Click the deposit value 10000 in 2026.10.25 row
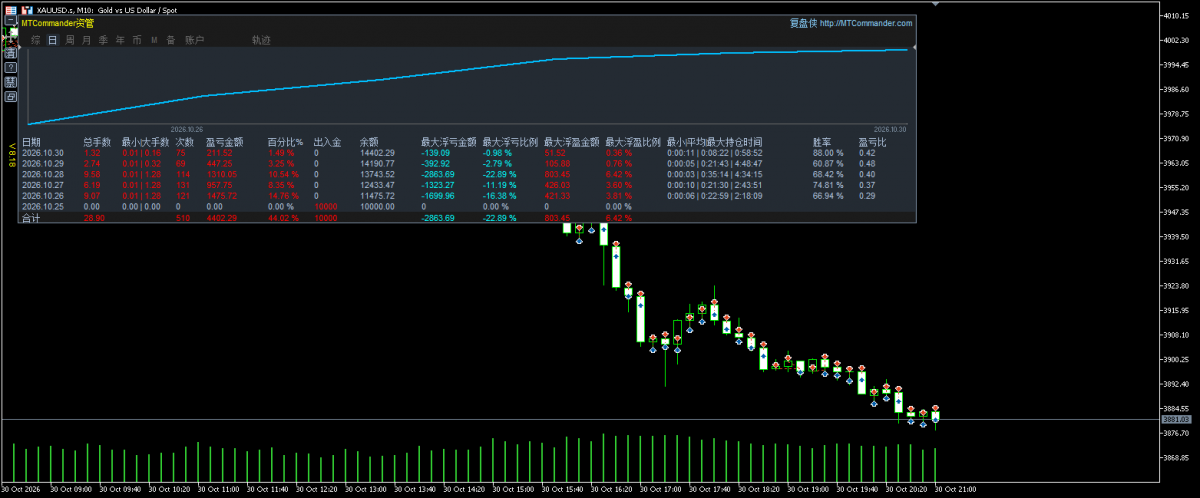Screen dimensions: 1200x498 tap(326, 206)
